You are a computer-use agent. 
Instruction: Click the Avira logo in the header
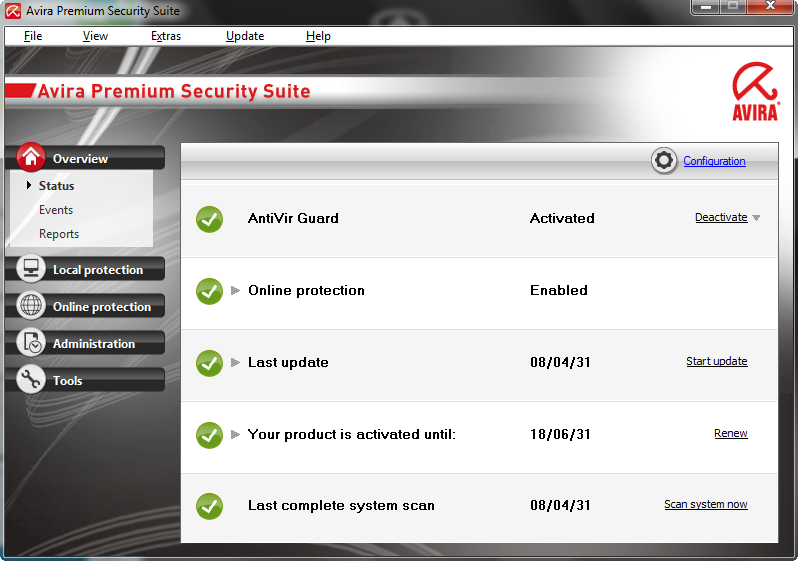point(755,92)
